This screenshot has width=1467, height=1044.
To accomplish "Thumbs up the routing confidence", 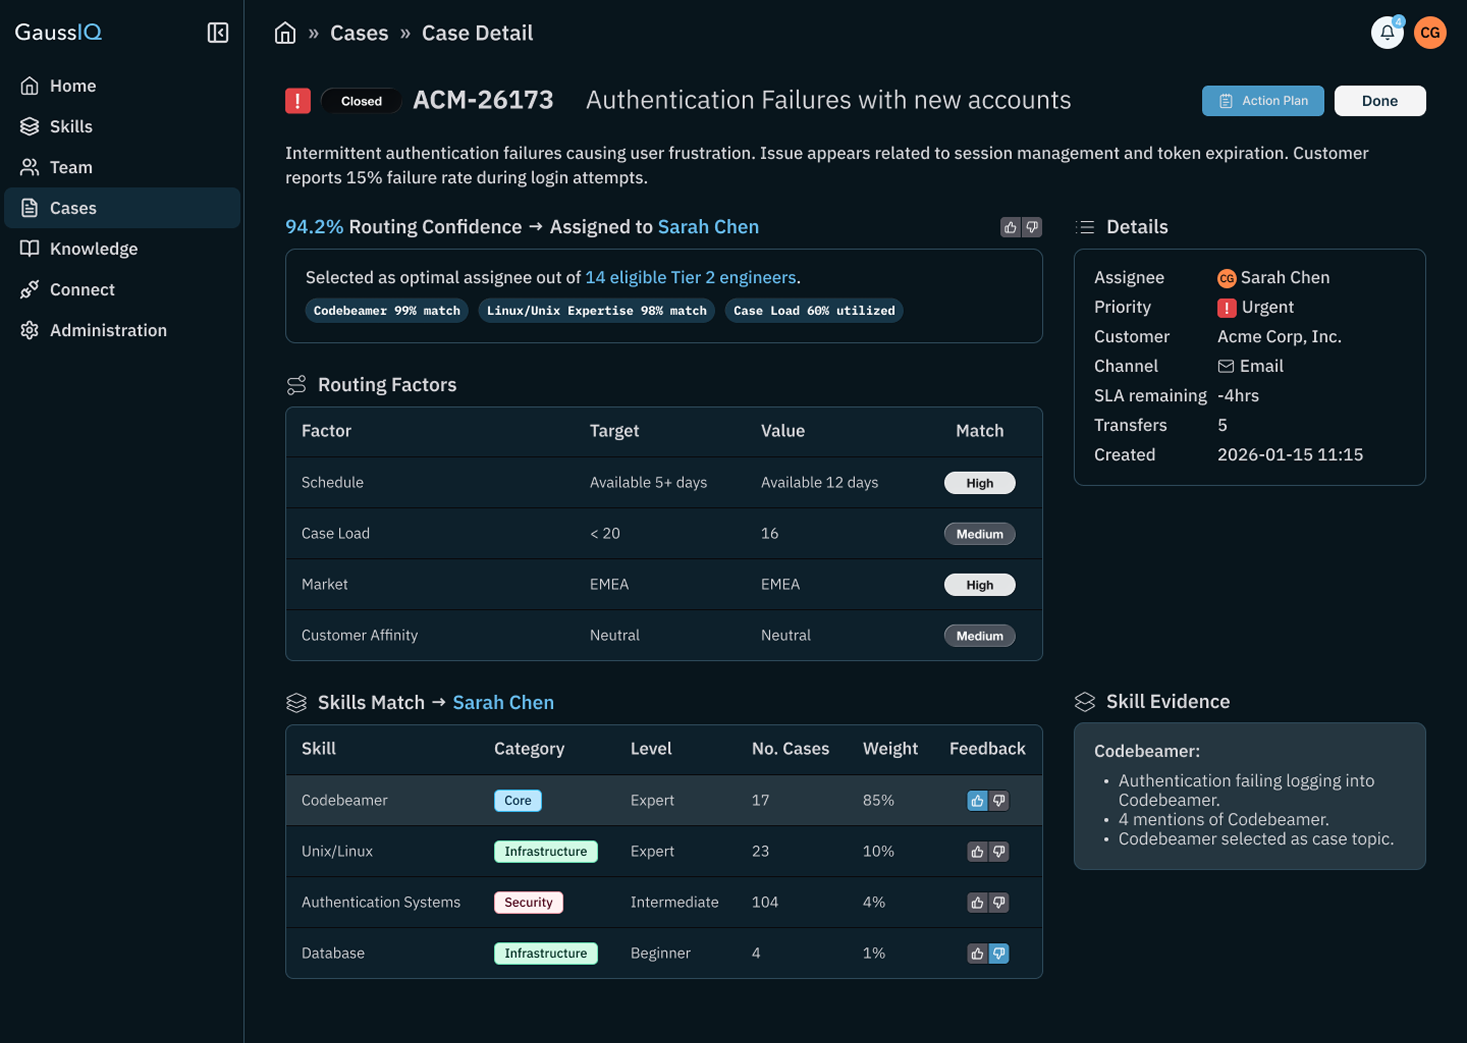I will [x=1010, y=228].
